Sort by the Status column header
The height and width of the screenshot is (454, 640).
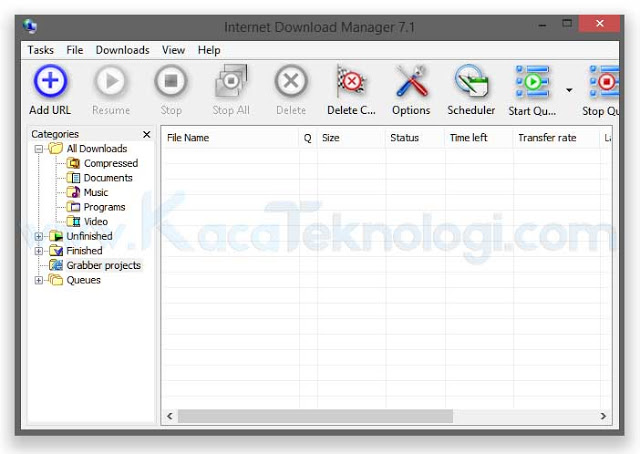tap(415, 138)
